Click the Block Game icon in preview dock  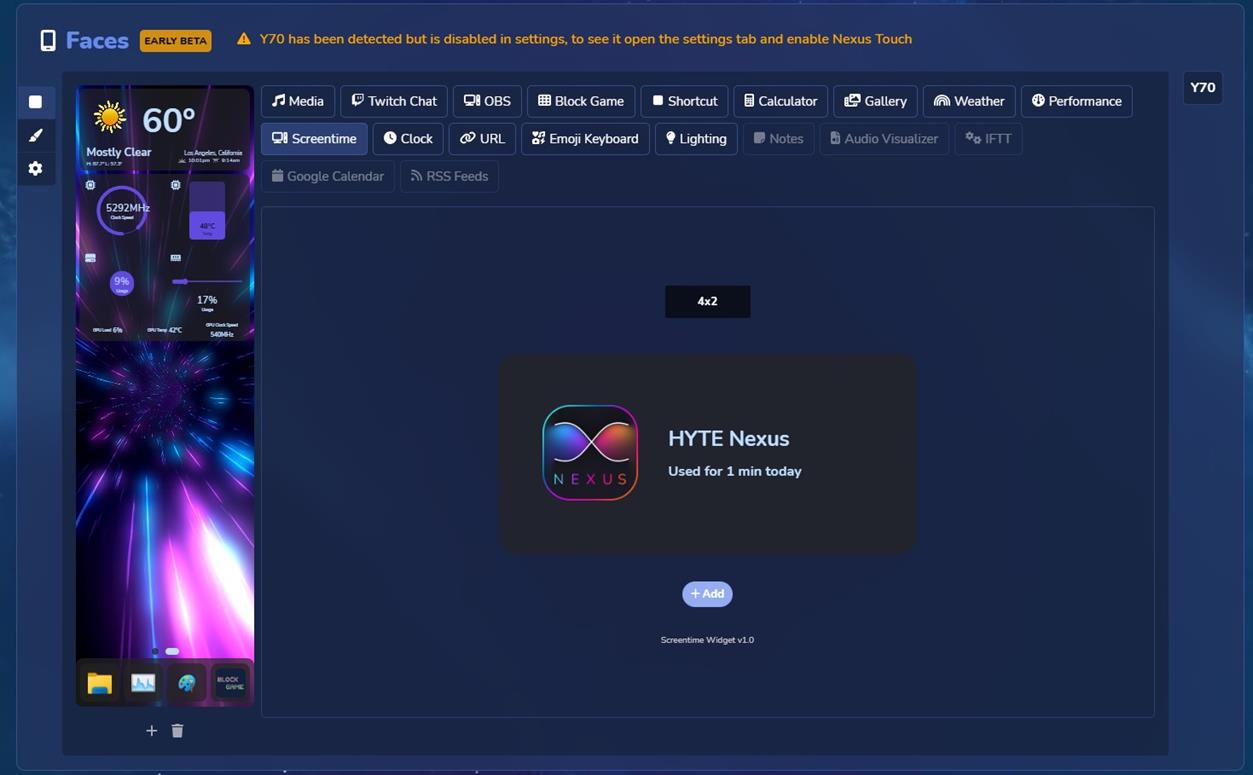tap(230, 684)
